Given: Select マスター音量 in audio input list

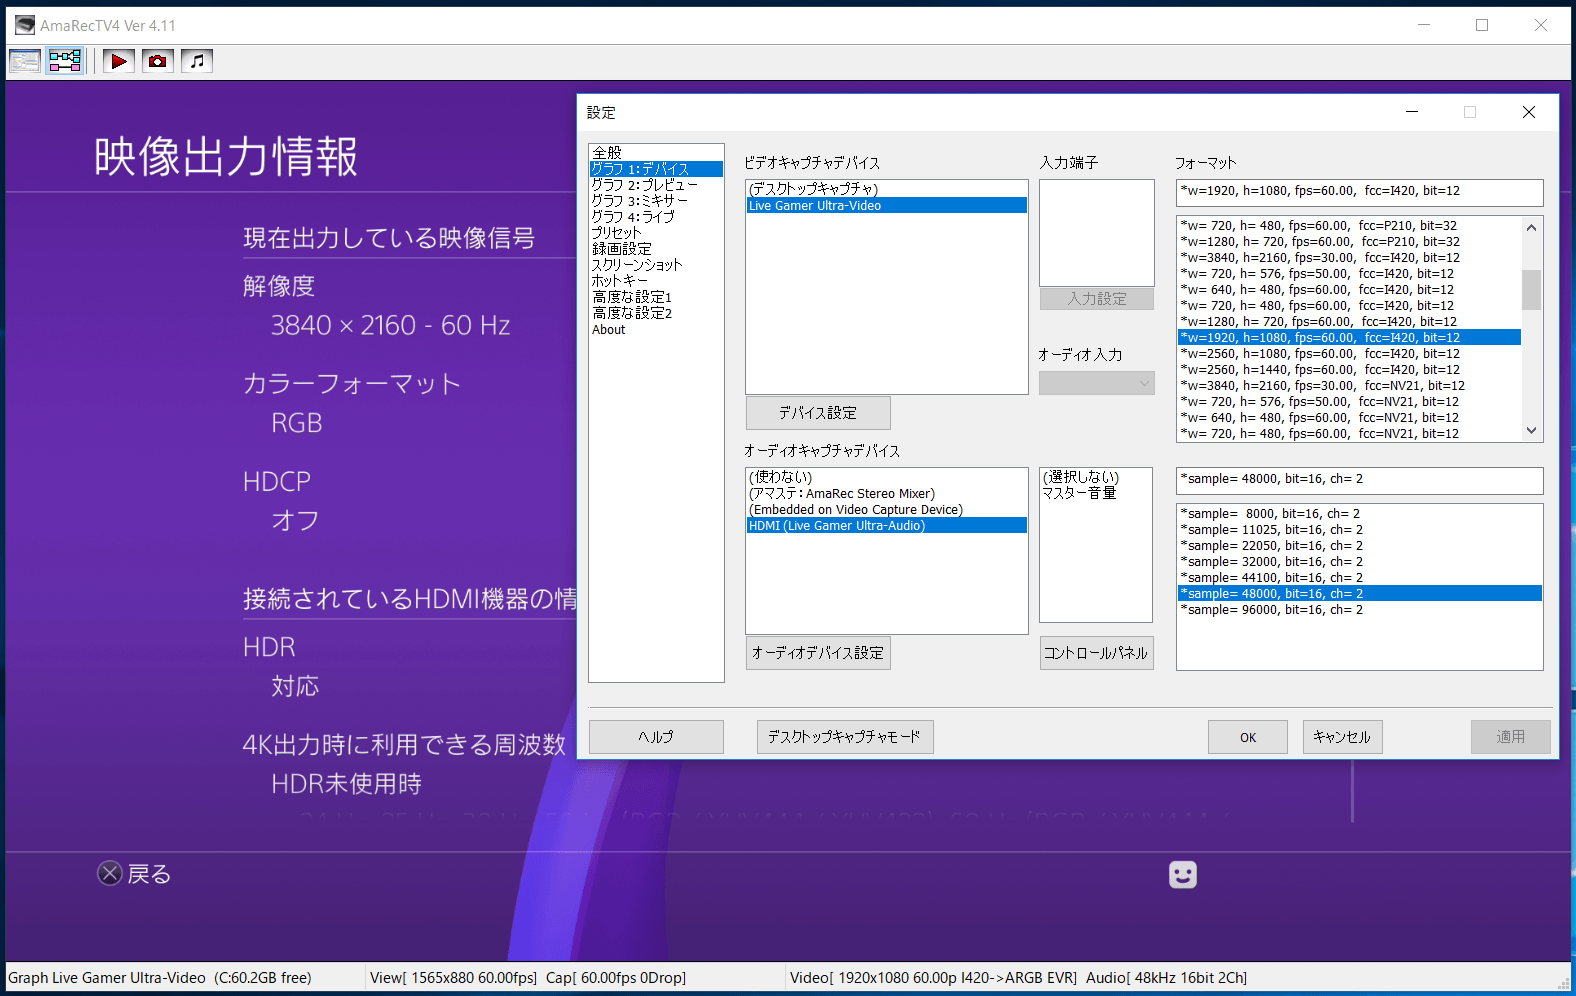Looking at the screenshot, I should 1096,493.
